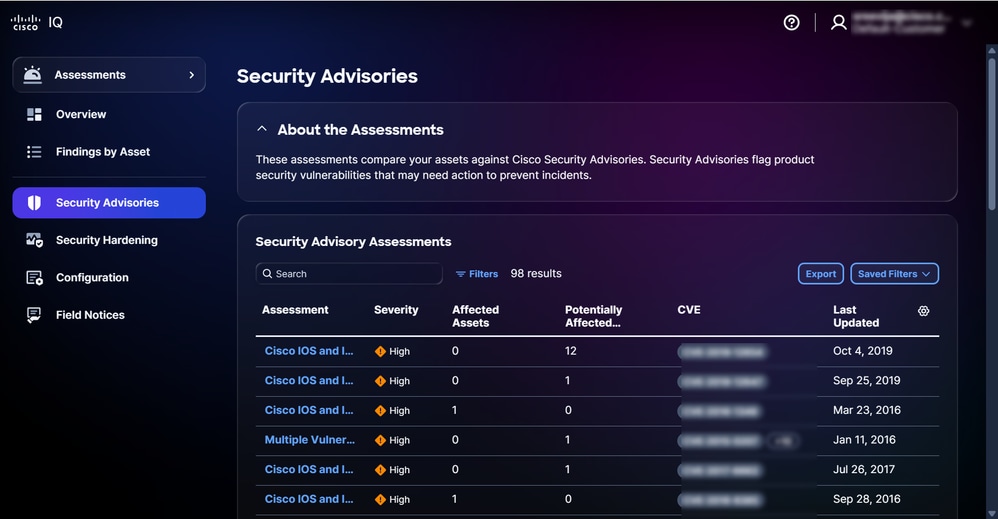Click the search magnifier icon

pos(267,273)
